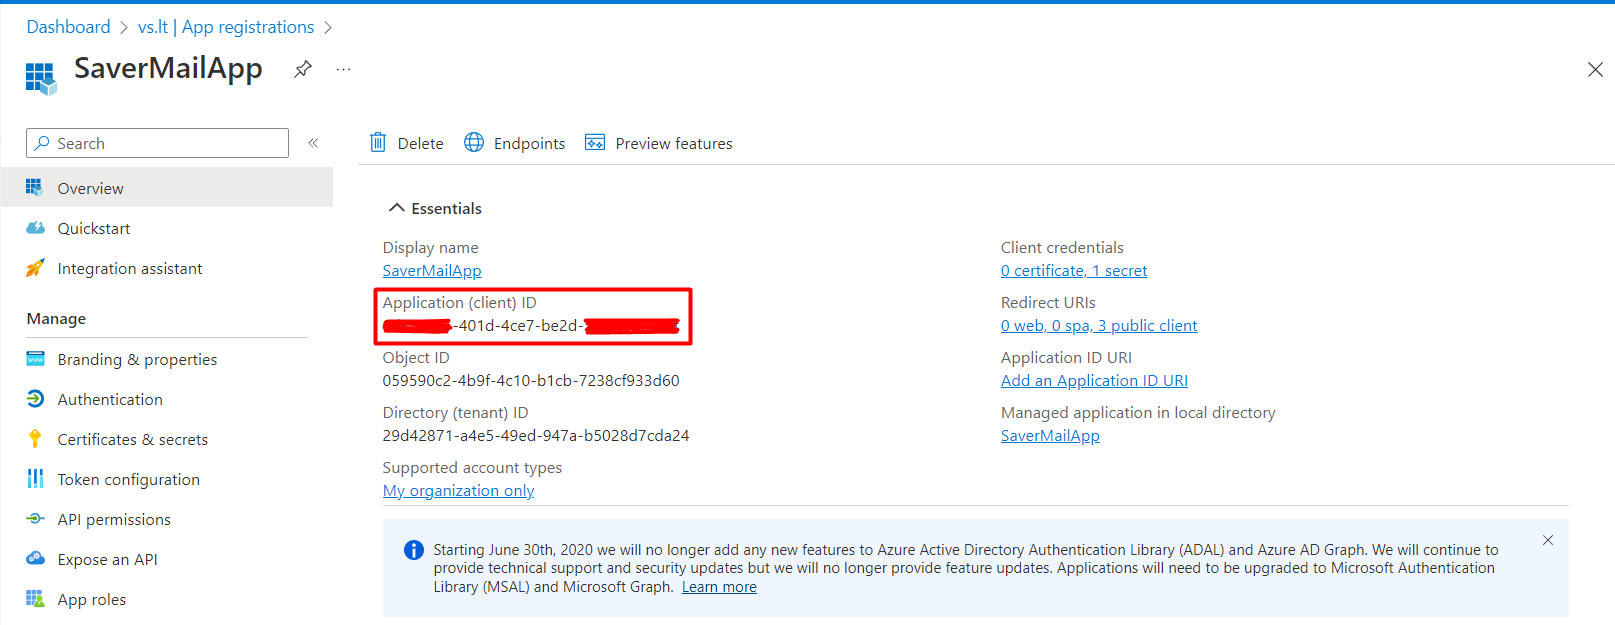Close the SaverMailApp blade

1595,69
